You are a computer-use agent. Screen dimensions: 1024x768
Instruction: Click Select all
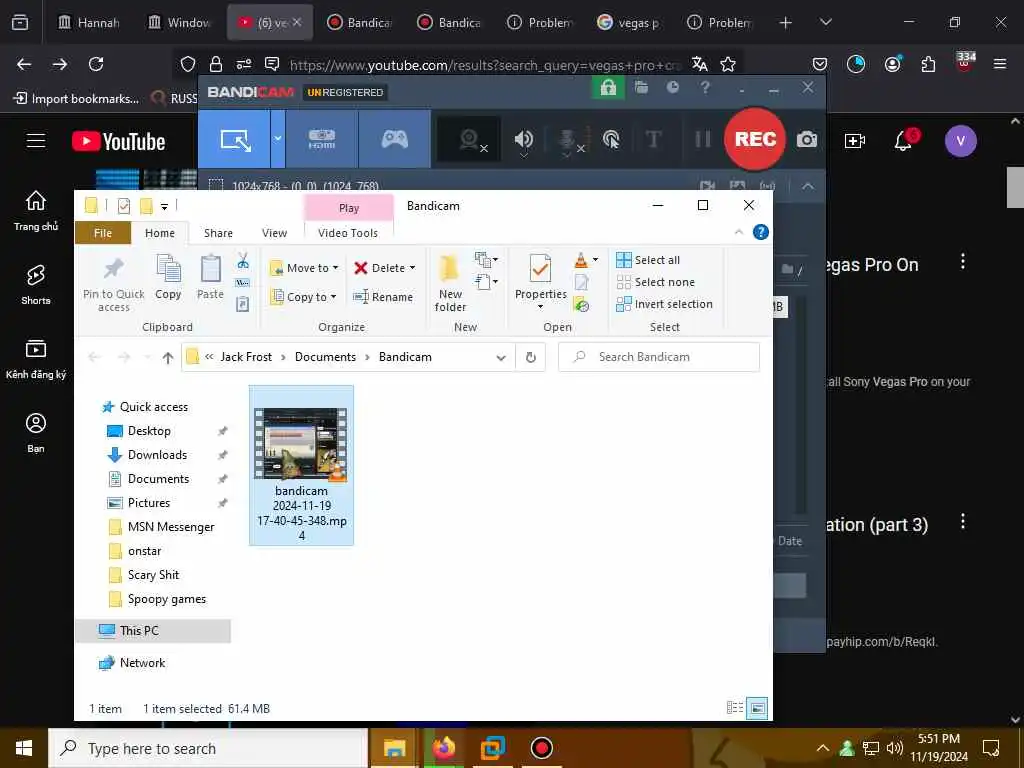click(648, 260)
